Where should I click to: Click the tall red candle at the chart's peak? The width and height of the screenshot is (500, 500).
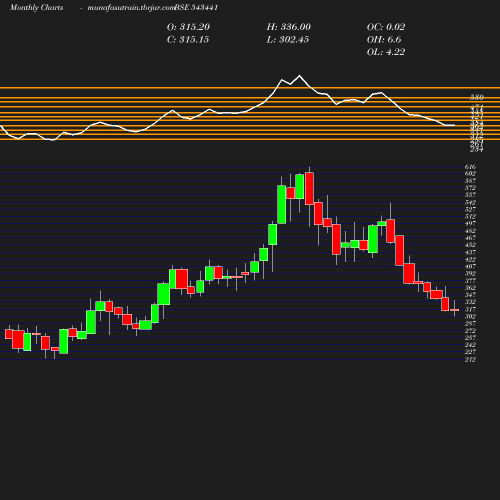point(309,189)
